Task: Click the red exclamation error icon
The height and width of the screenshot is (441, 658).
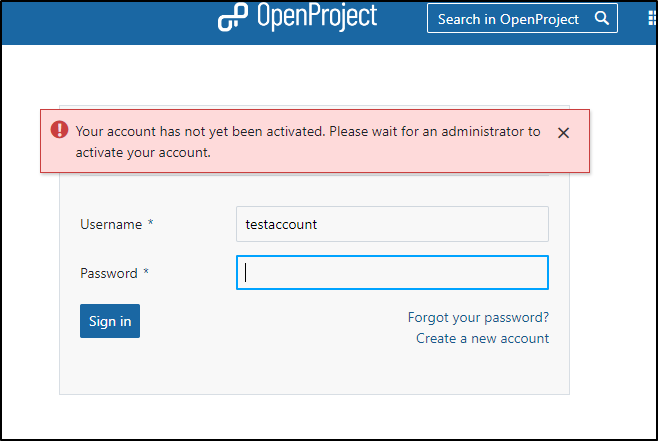Action: (x=60, y=129)
